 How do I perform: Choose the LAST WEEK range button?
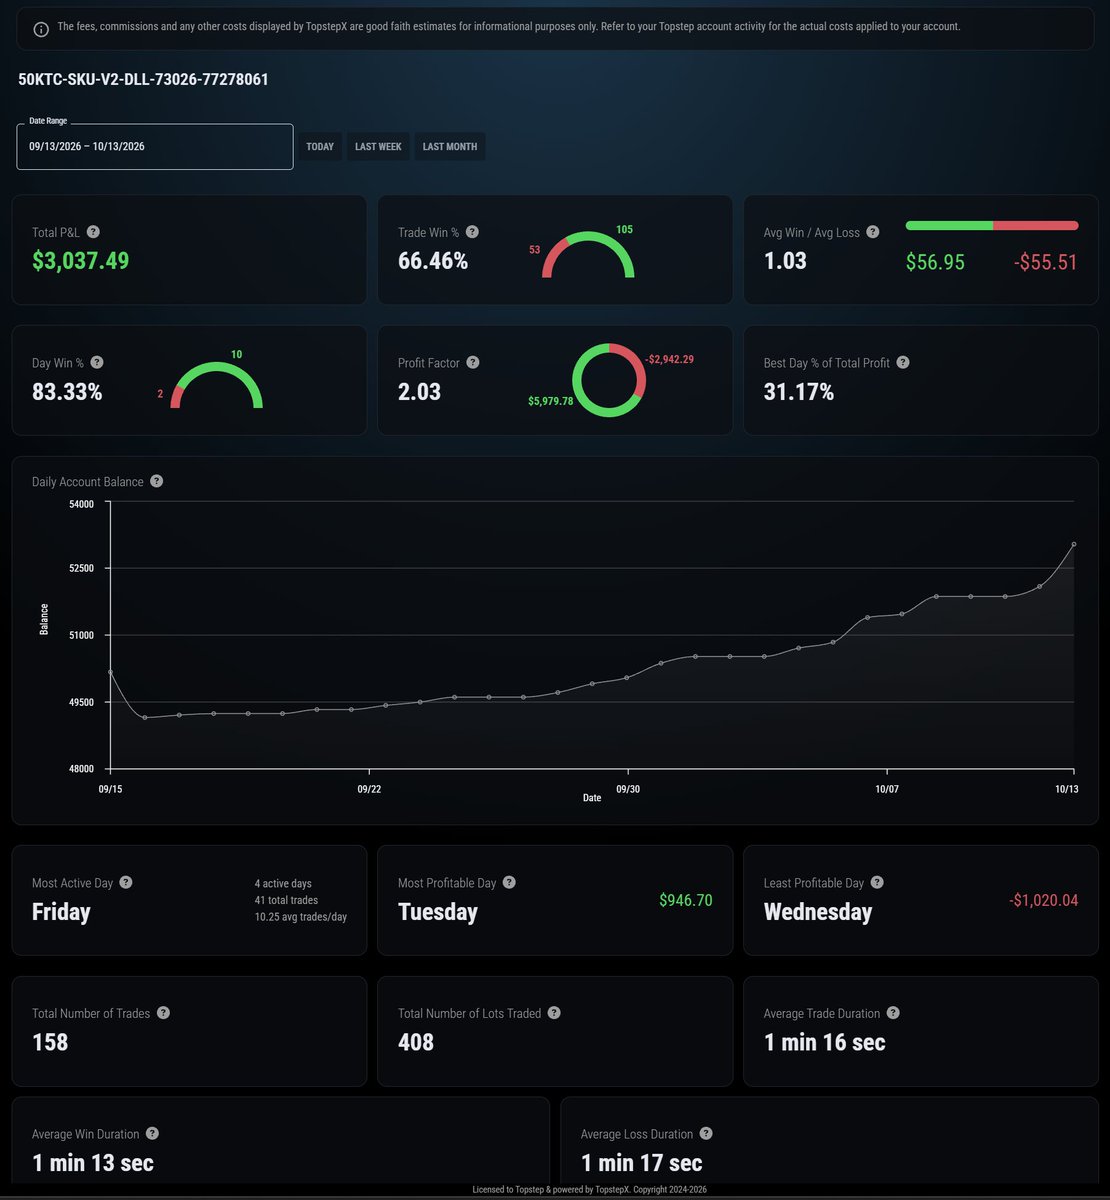378,147
